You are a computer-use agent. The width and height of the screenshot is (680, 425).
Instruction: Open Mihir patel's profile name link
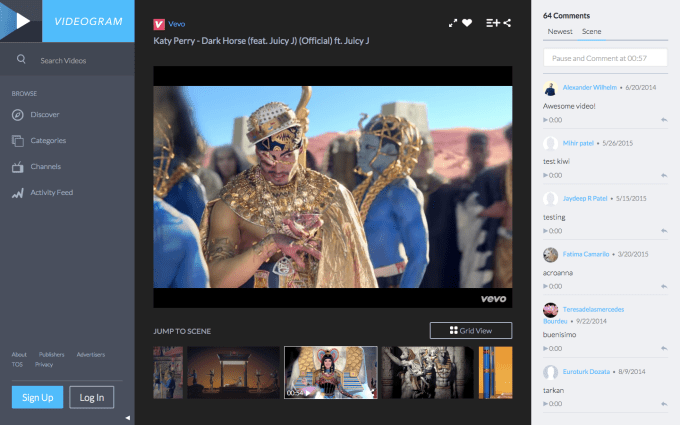(x=578, y=143)
